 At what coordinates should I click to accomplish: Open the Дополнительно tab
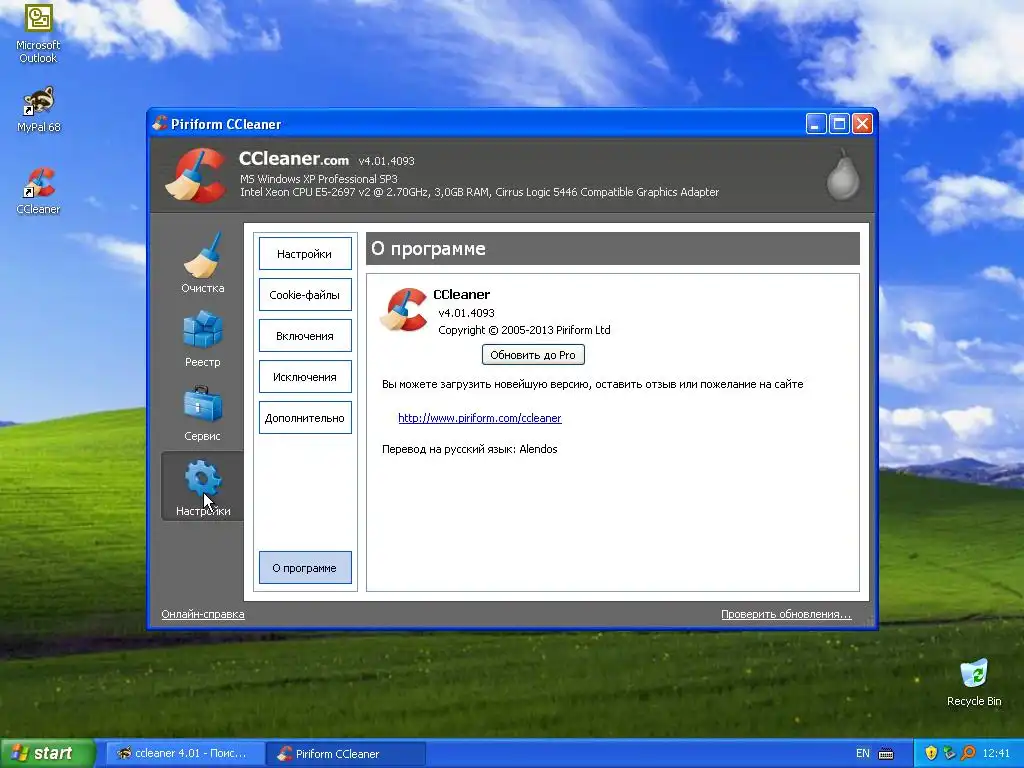(305, 418)
